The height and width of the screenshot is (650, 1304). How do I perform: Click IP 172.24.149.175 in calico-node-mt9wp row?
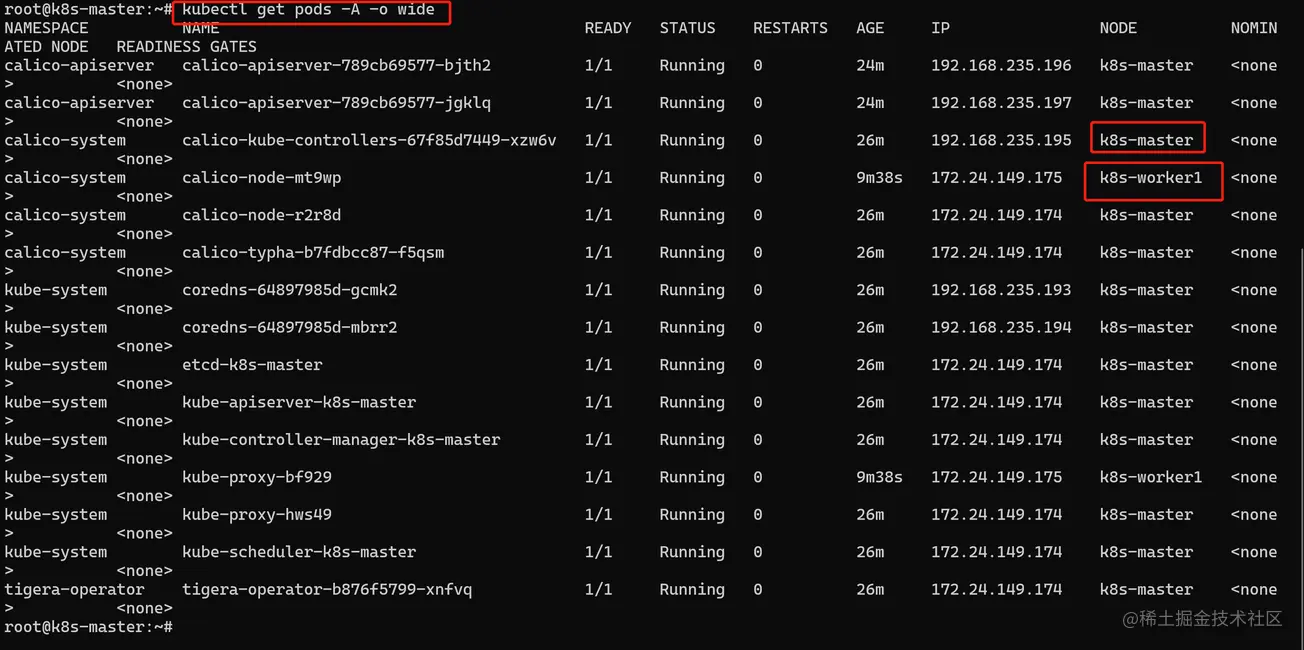[x=996, y=178]
